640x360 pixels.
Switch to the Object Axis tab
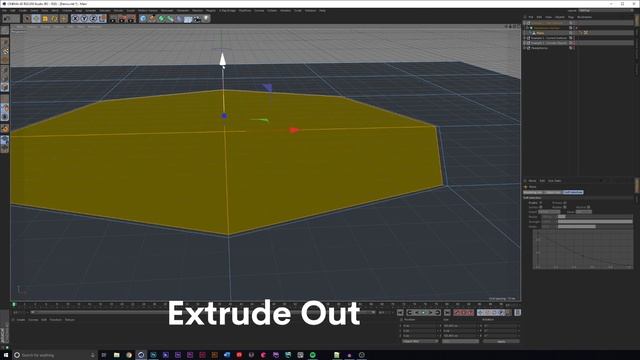(553, 192)
